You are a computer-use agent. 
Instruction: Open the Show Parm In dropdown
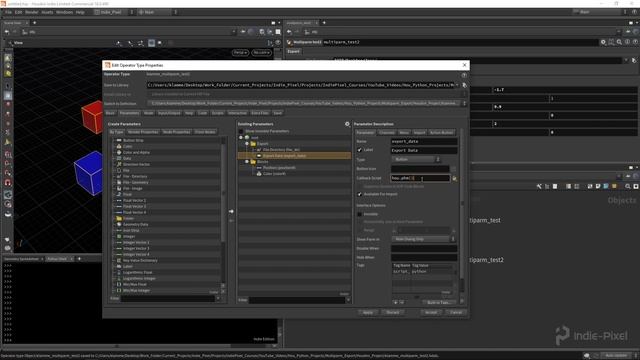[424, 239]
